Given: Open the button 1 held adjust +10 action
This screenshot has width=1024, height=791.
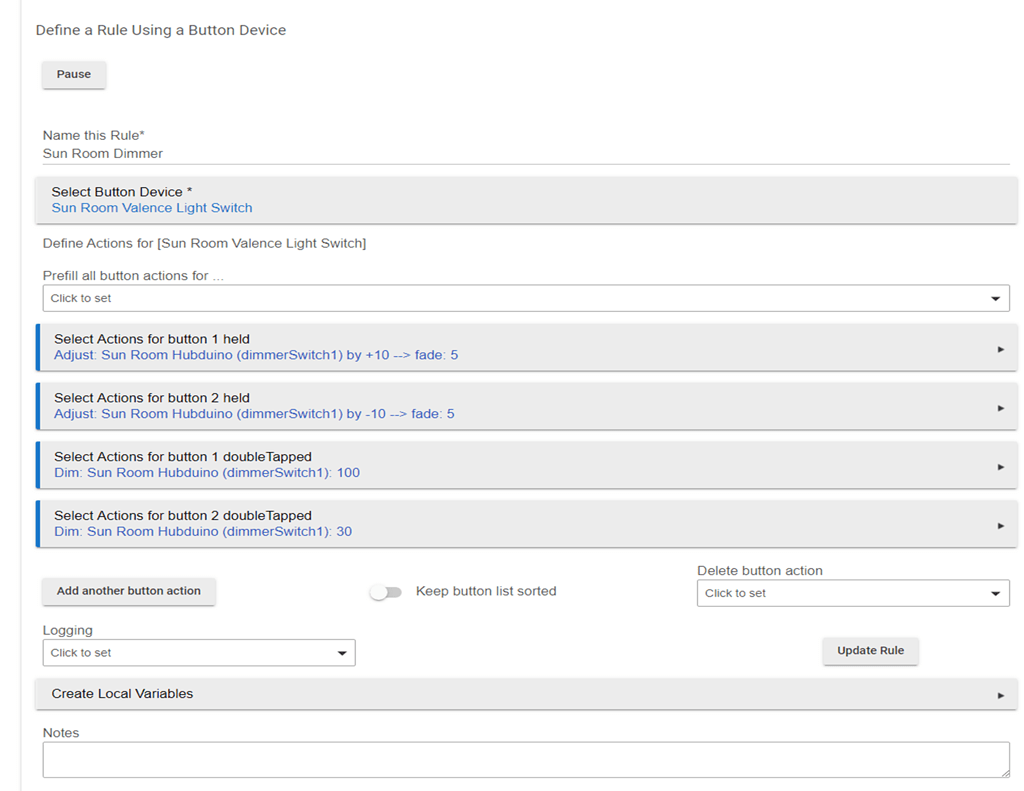Looking at the screenshot, I should (x=256, y=355).
